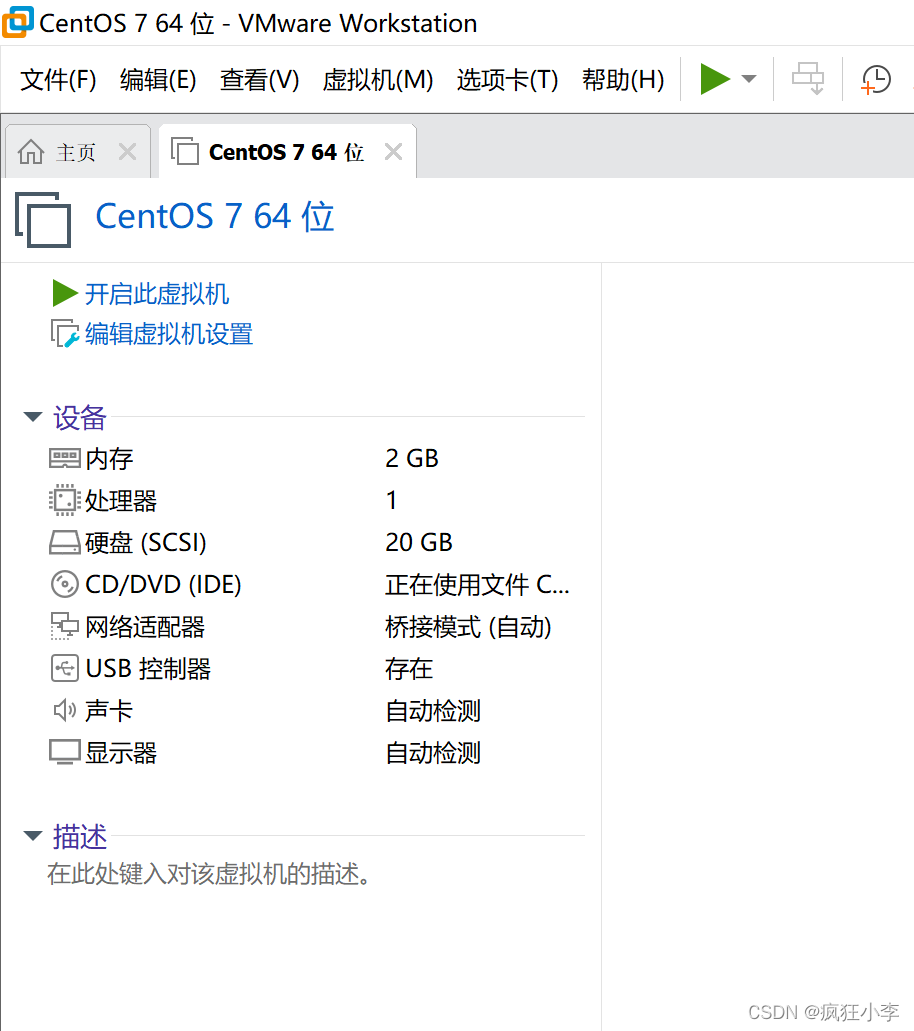Collapse the 描述 section triangle
This screenshot has height=1031, width=914.
[33, 836]
